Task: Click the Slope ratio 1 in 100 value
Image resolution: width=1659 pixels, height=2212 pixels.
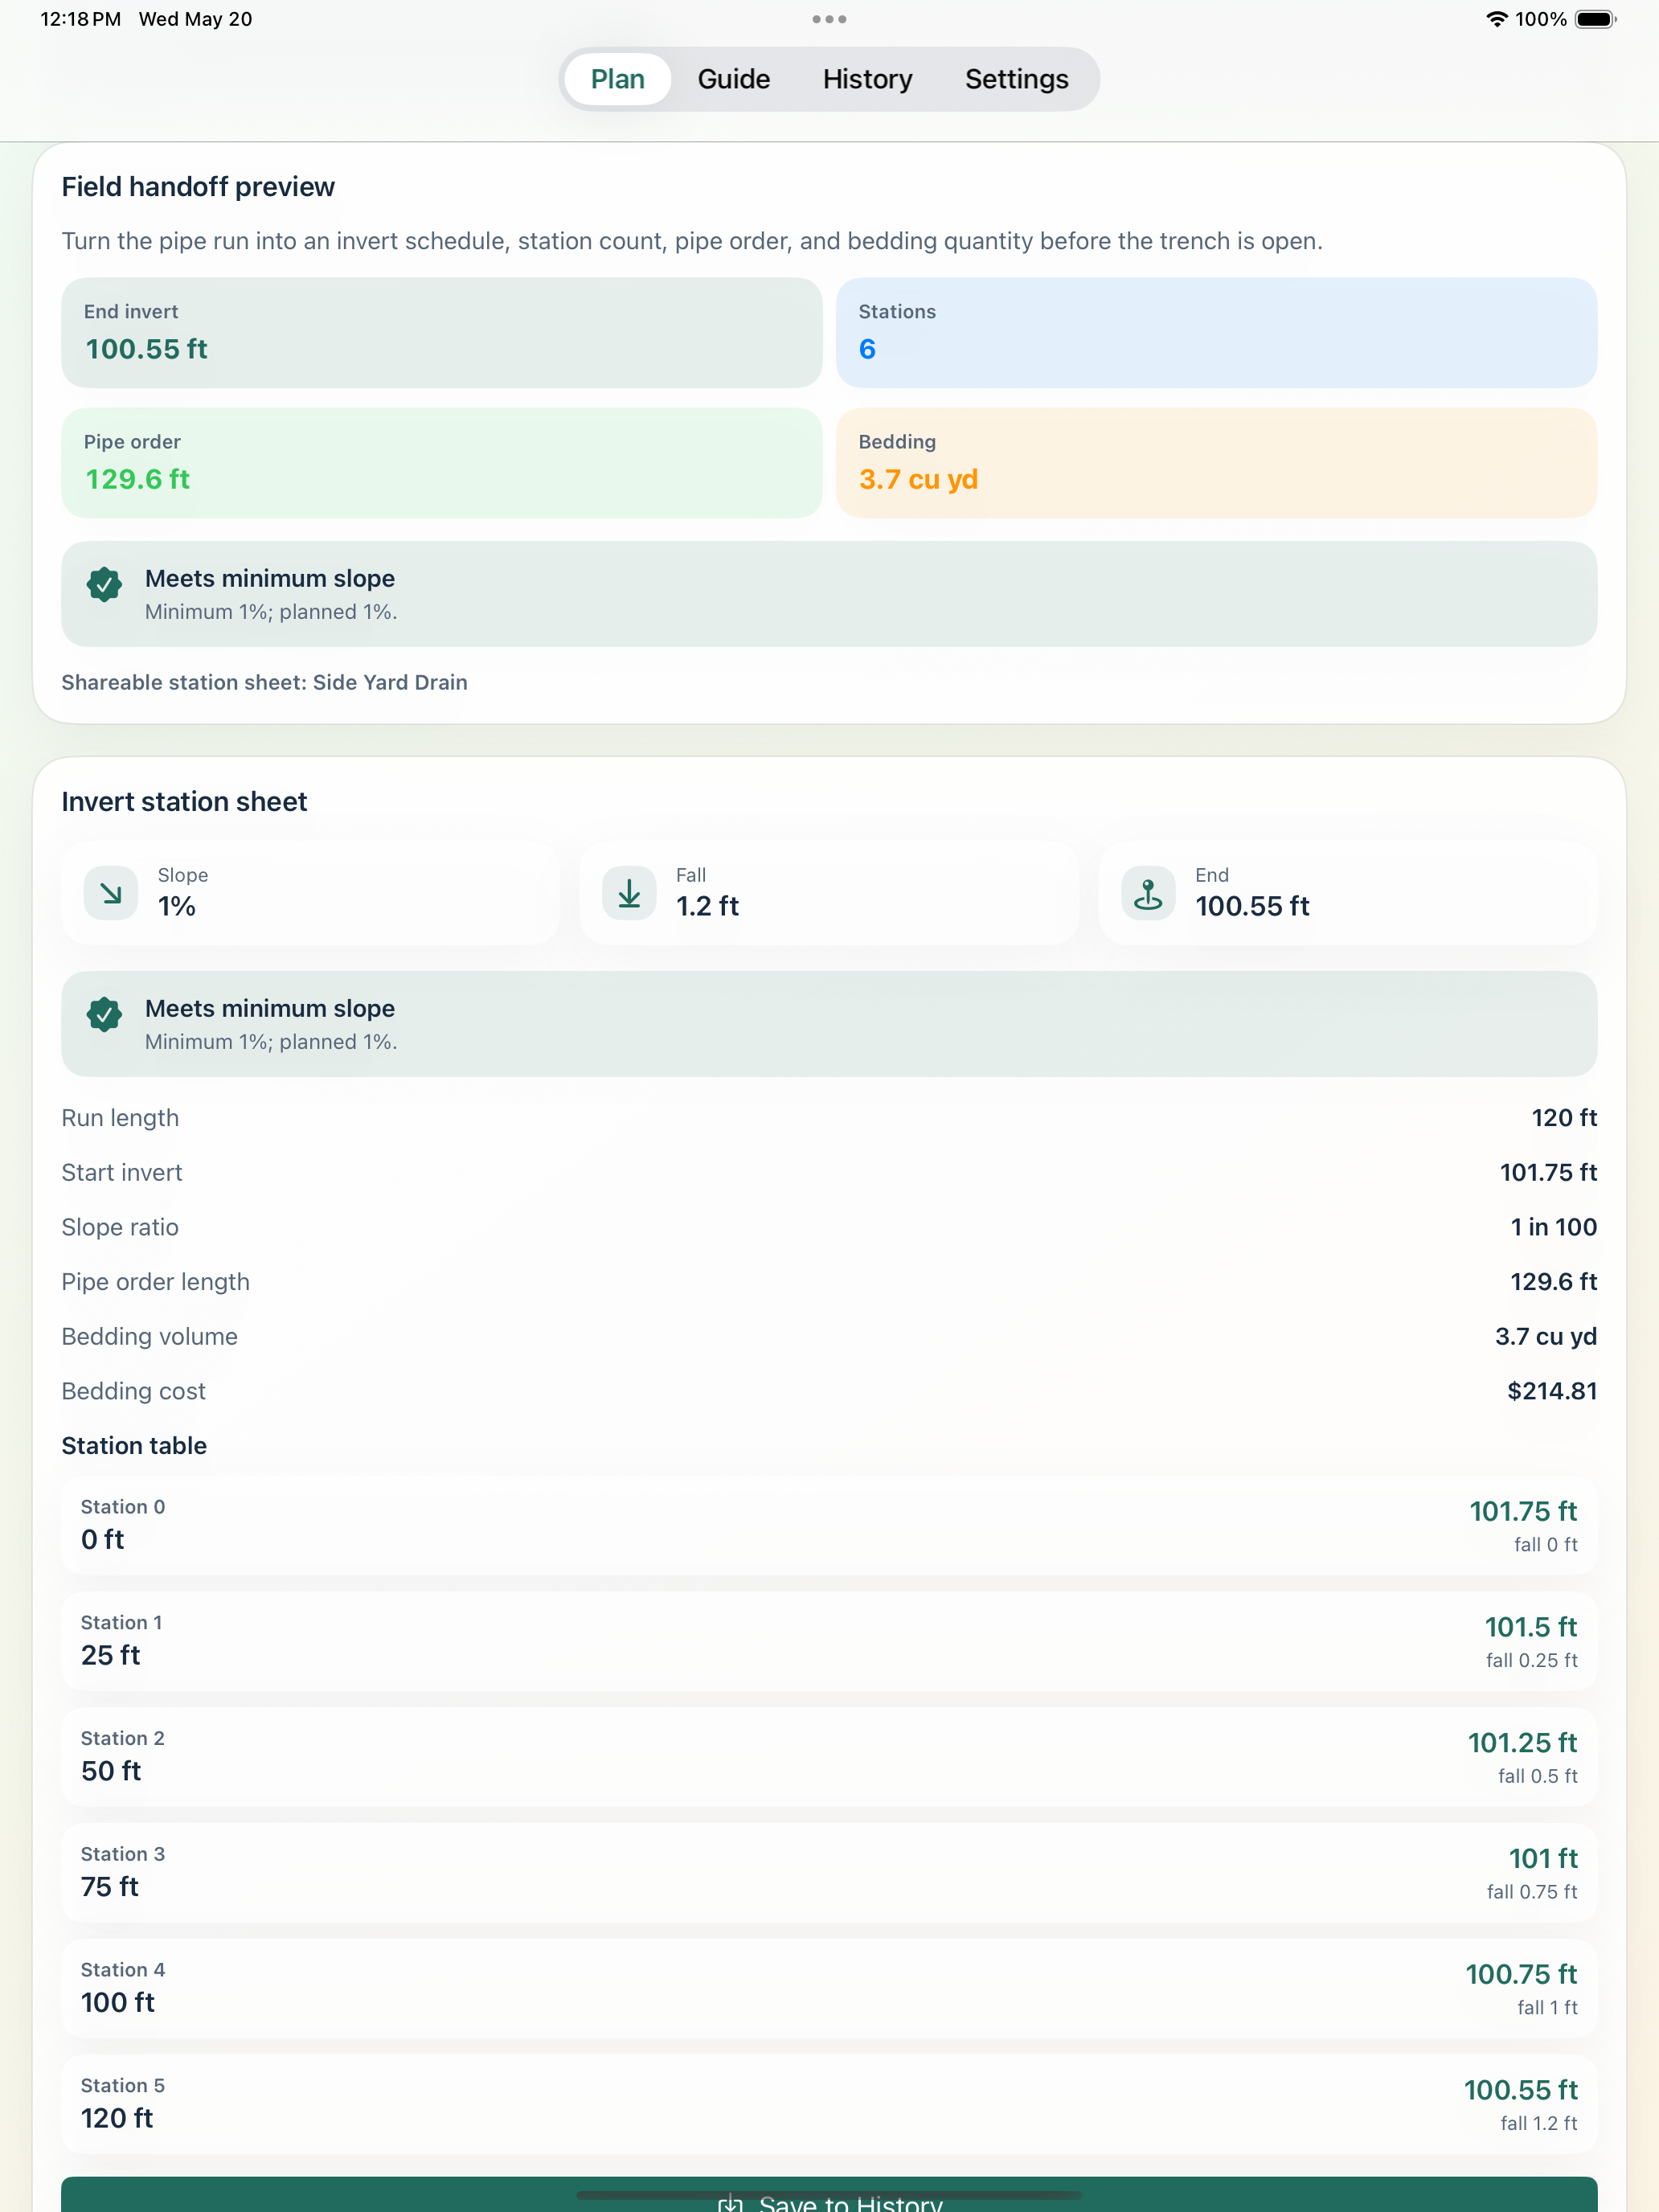Action: [1553, 1227]
